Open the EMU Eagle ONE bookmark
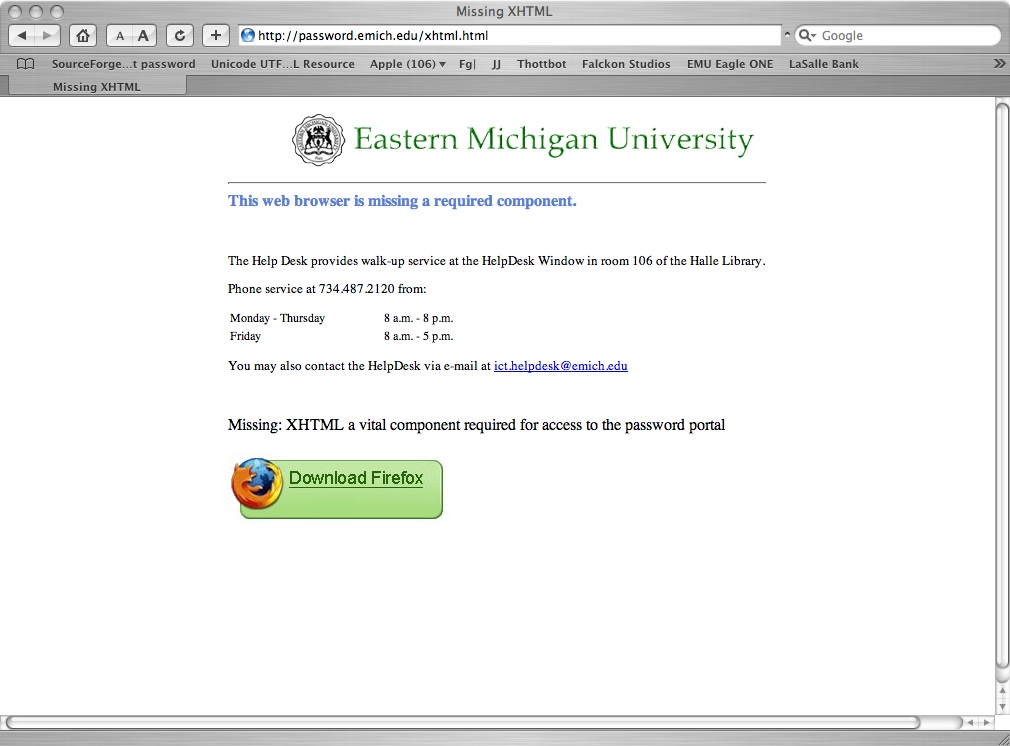The width and height of the screenshot is (1010, 746). click(729, 64)
